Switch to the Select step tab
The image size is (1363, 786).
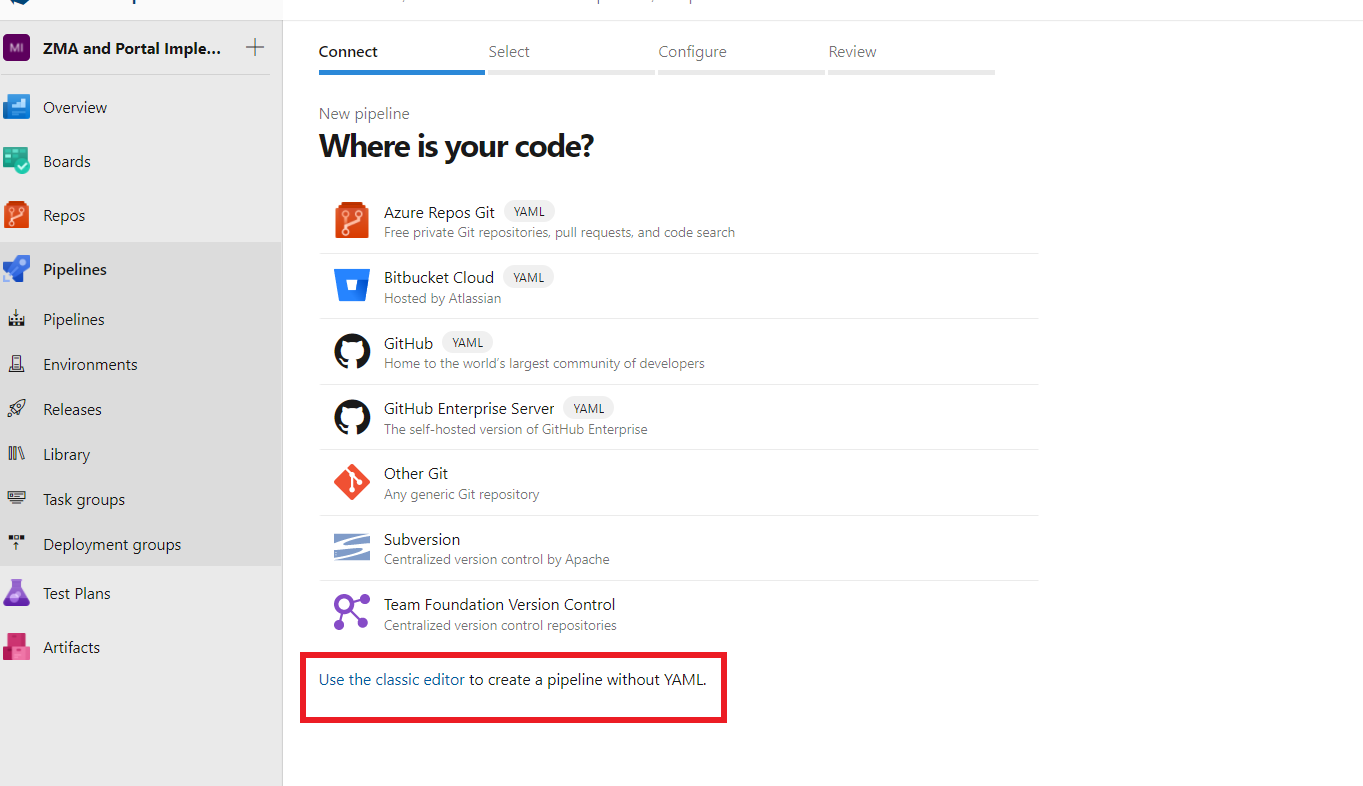[509, 52]
